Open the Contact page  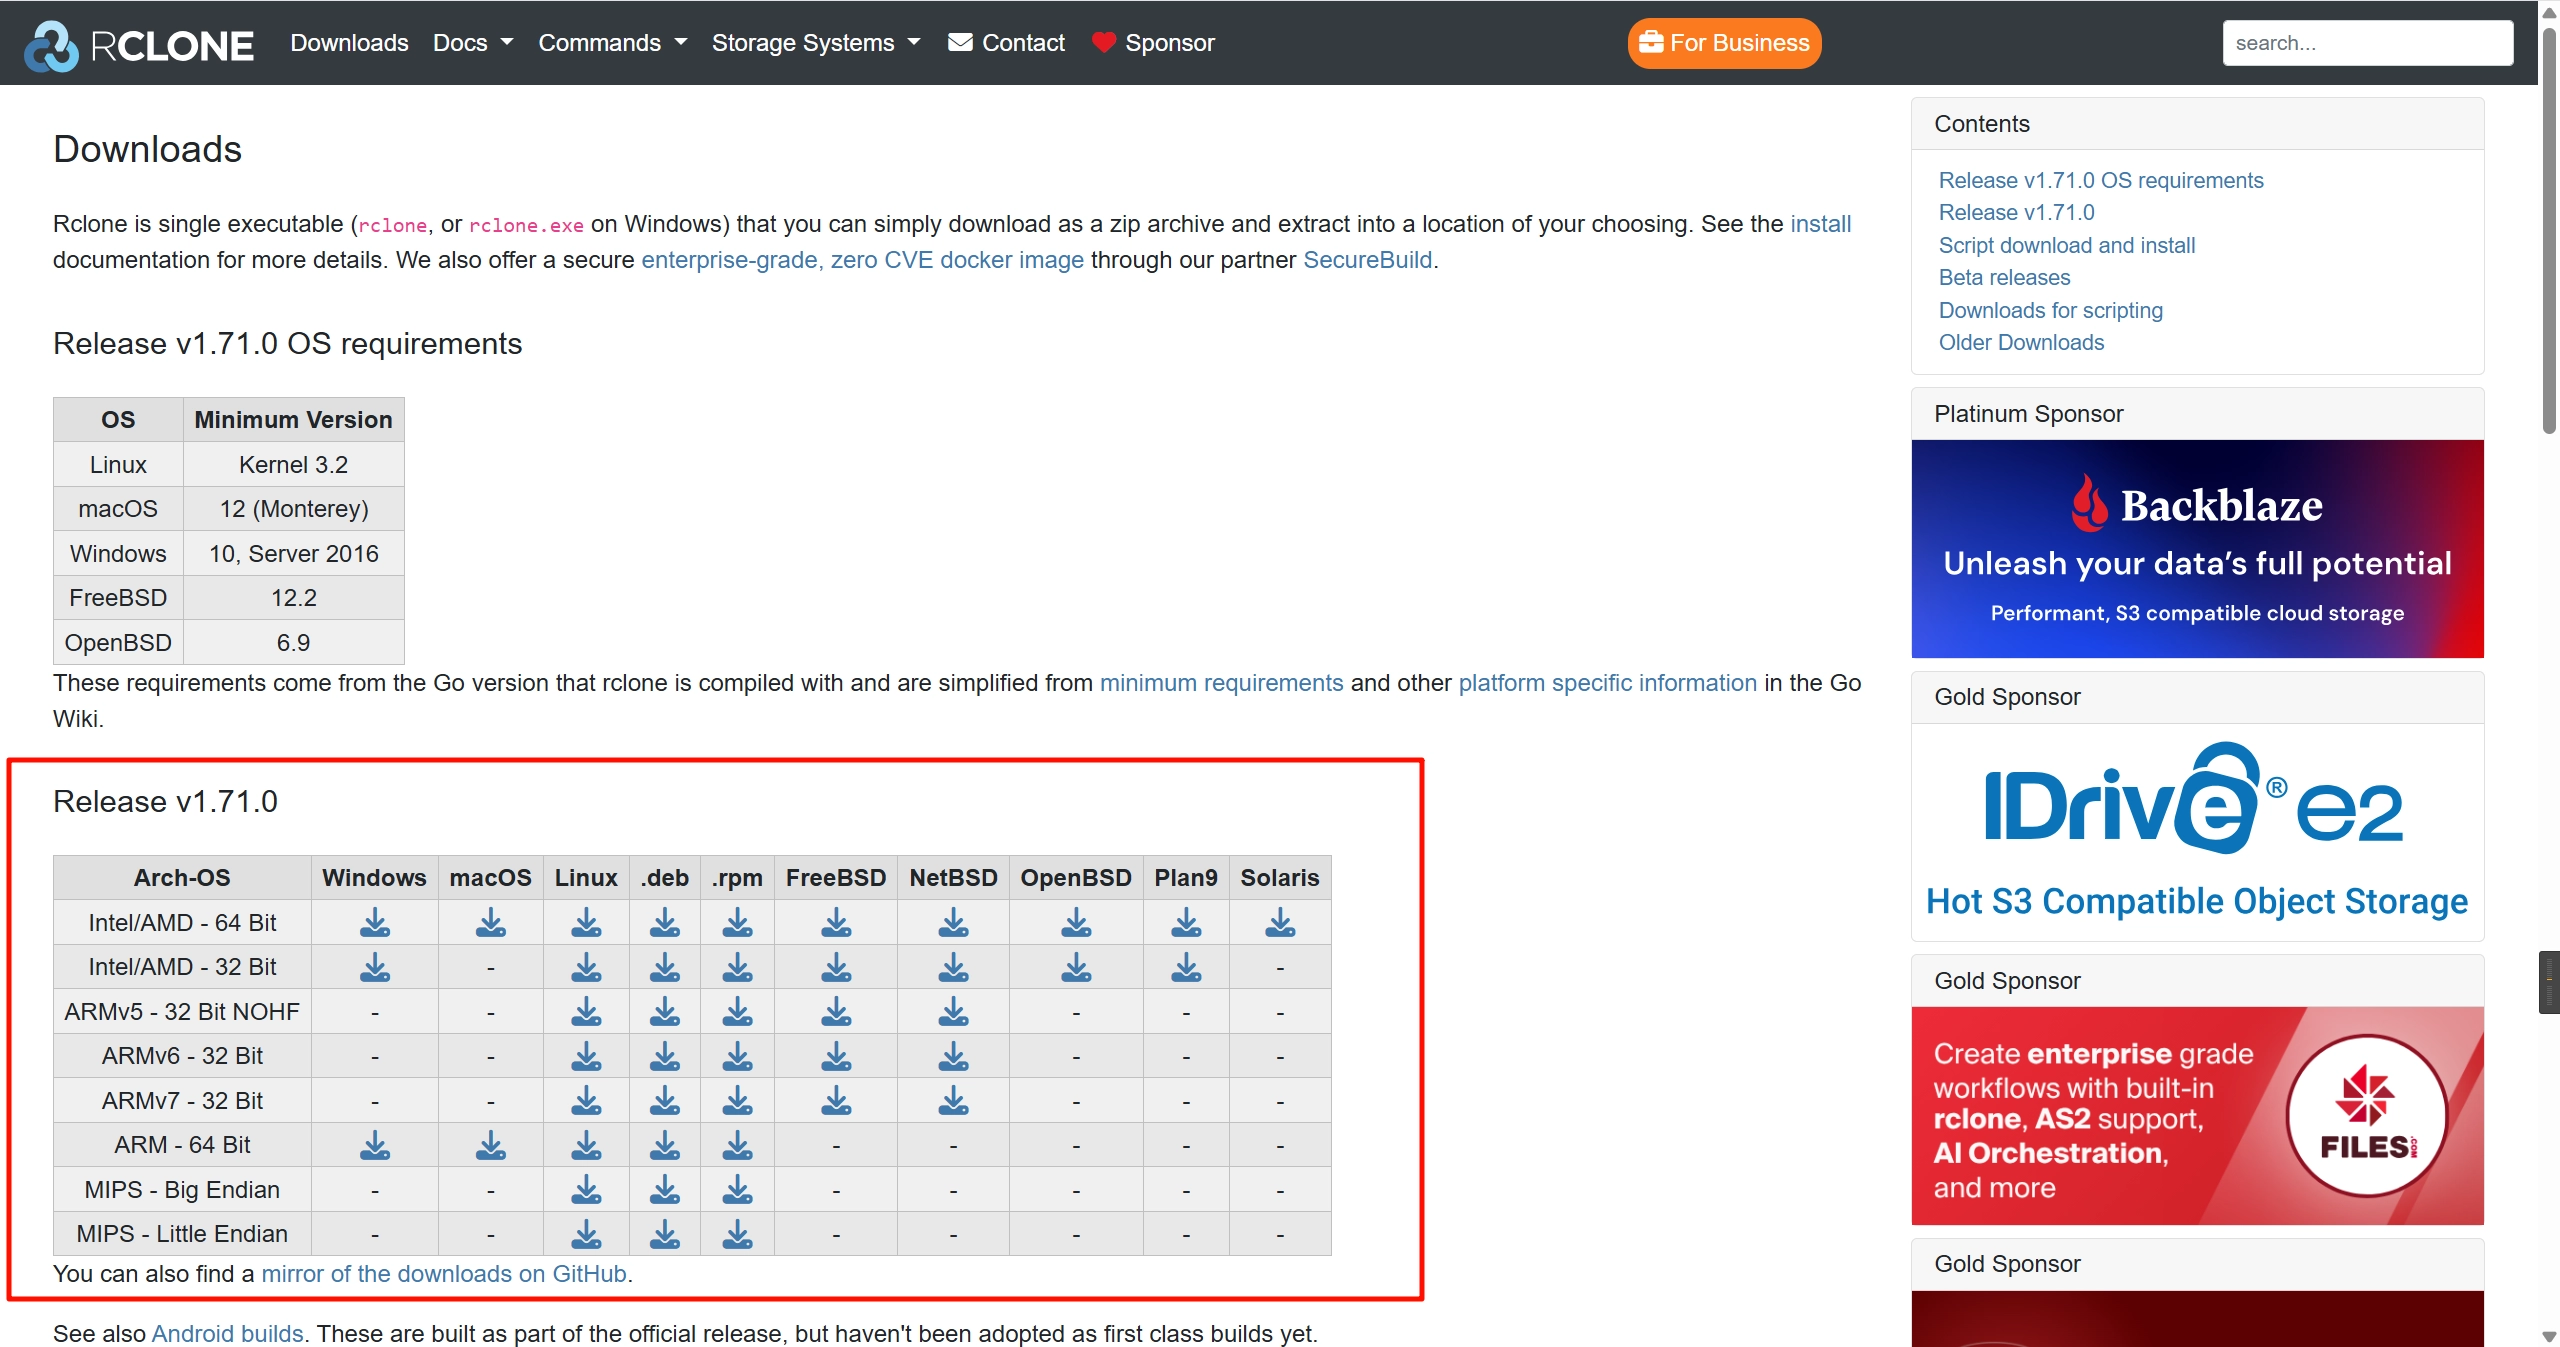1006,43
